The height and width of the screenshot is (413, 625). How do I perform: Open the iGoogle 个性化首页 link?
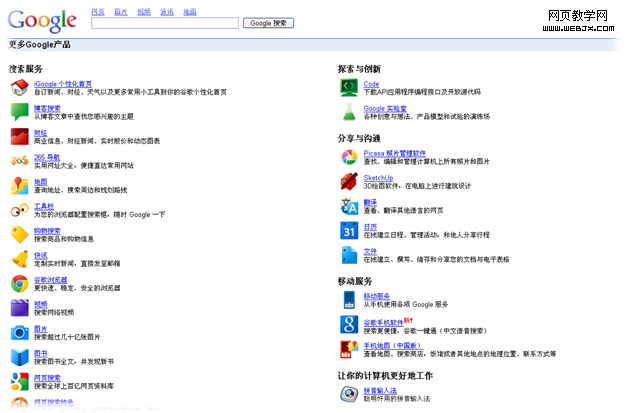[x=62, y=84]
